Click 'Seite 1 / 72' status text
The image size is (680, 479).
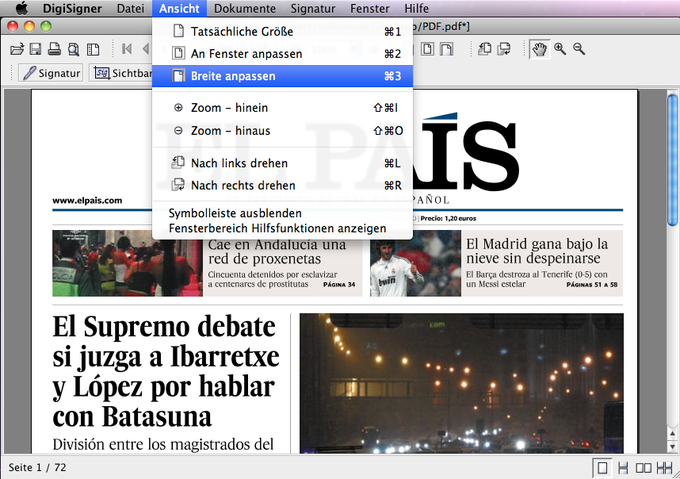[x=37, y=467]
